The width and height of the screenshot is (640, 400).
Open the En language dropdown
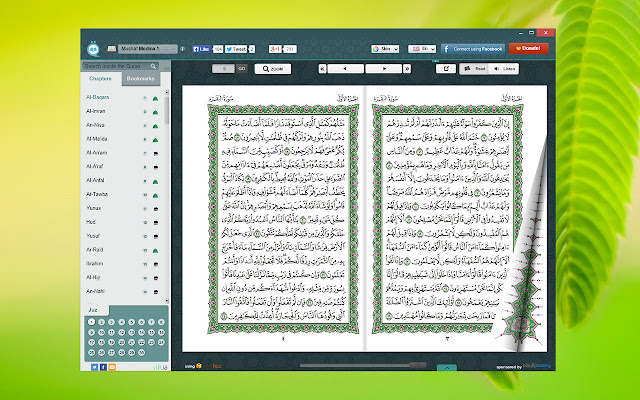pyautogui.click(x=422, y=49)
